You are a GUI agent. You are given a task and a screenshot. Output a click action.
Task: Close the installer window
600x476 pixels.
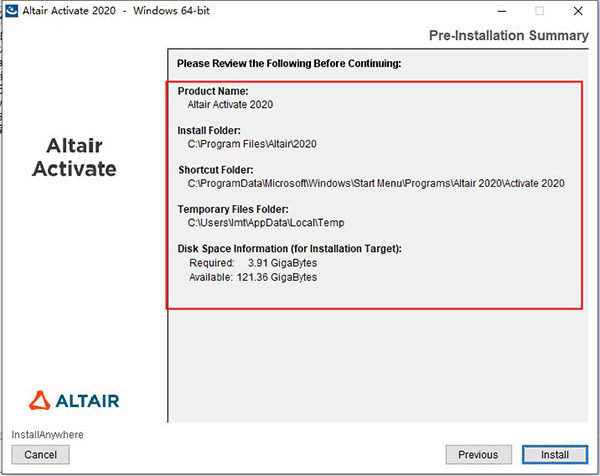[x=578, y=11]
